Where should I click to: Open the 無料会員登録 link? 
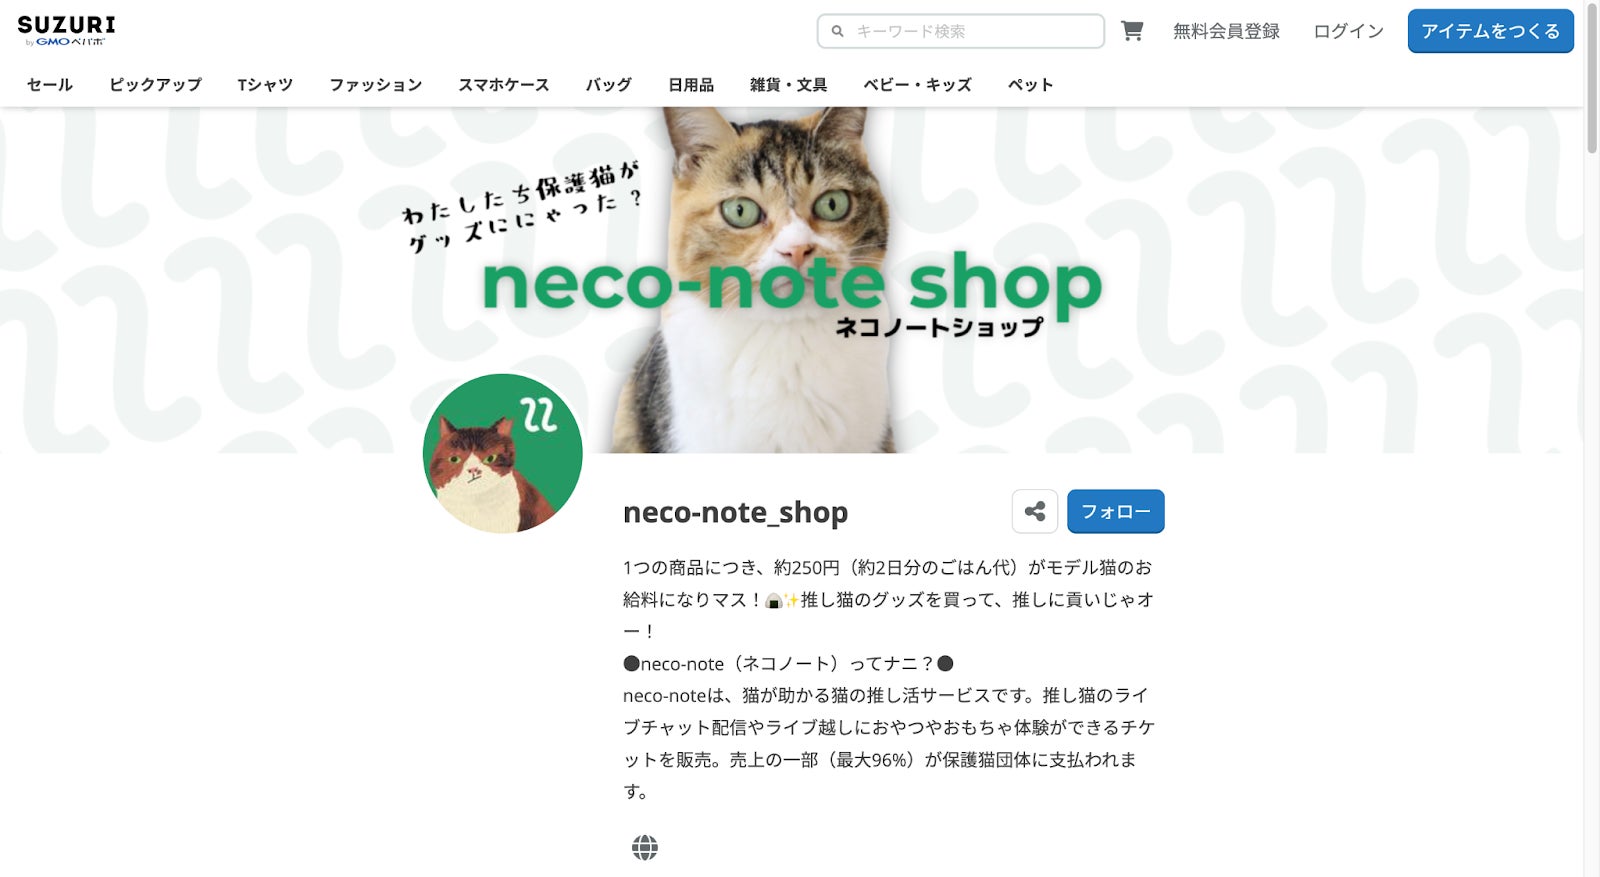(1226, 31)
